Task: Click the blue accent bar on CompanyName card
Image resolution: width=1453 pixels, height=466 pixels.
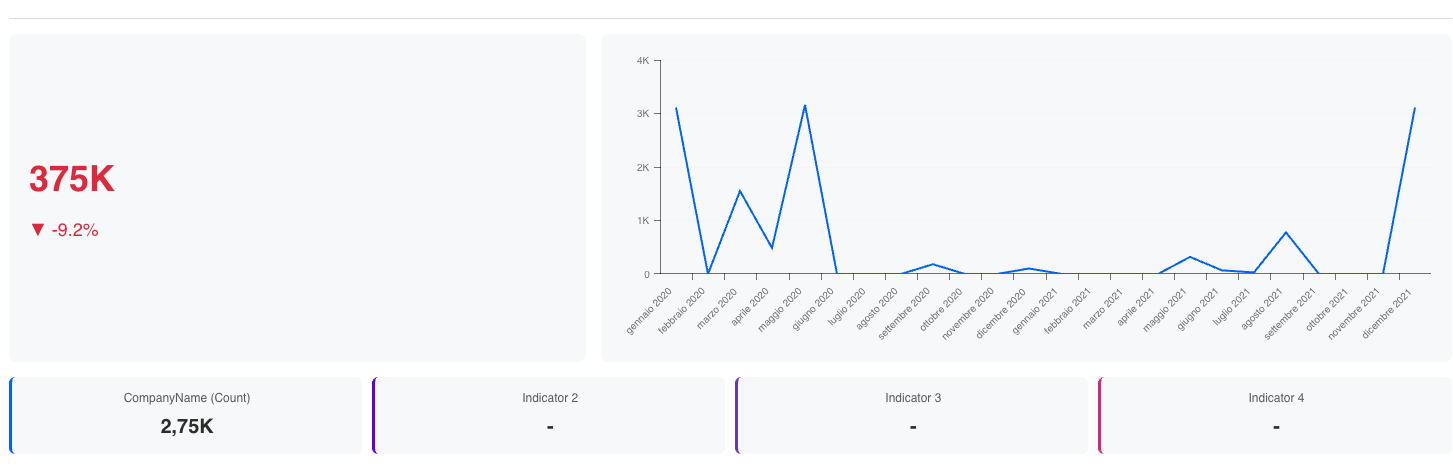Action: point(11,415)
